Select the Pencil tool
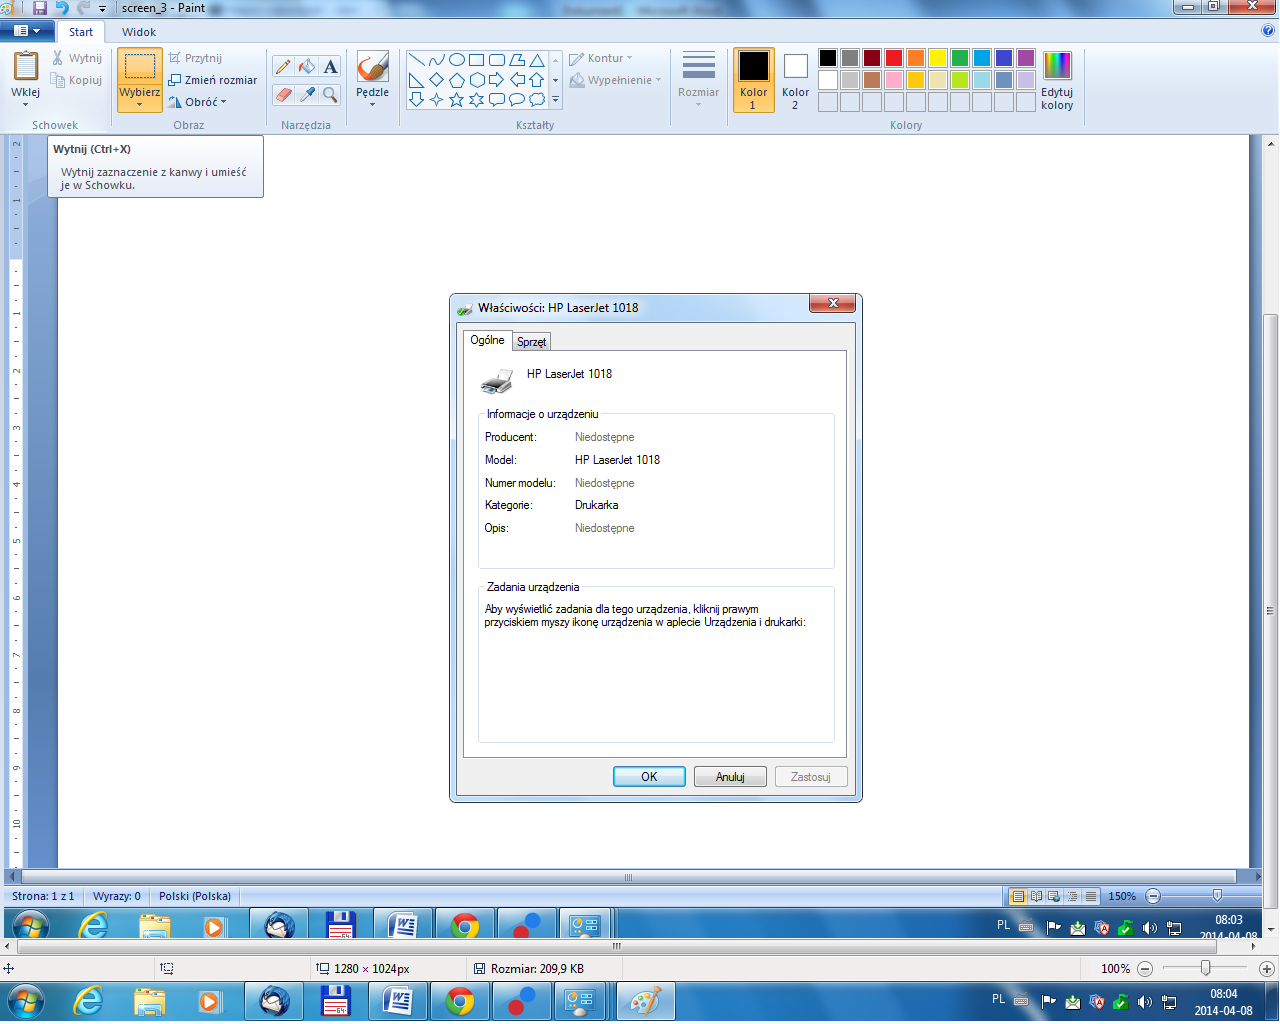1280x1024 pixels. (283, 67)
